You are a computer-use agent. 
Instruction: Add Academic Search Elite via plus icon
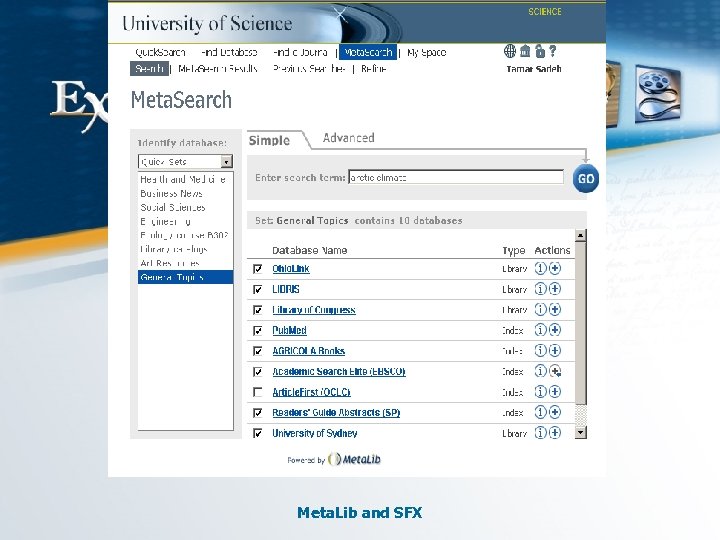[555, 371]
